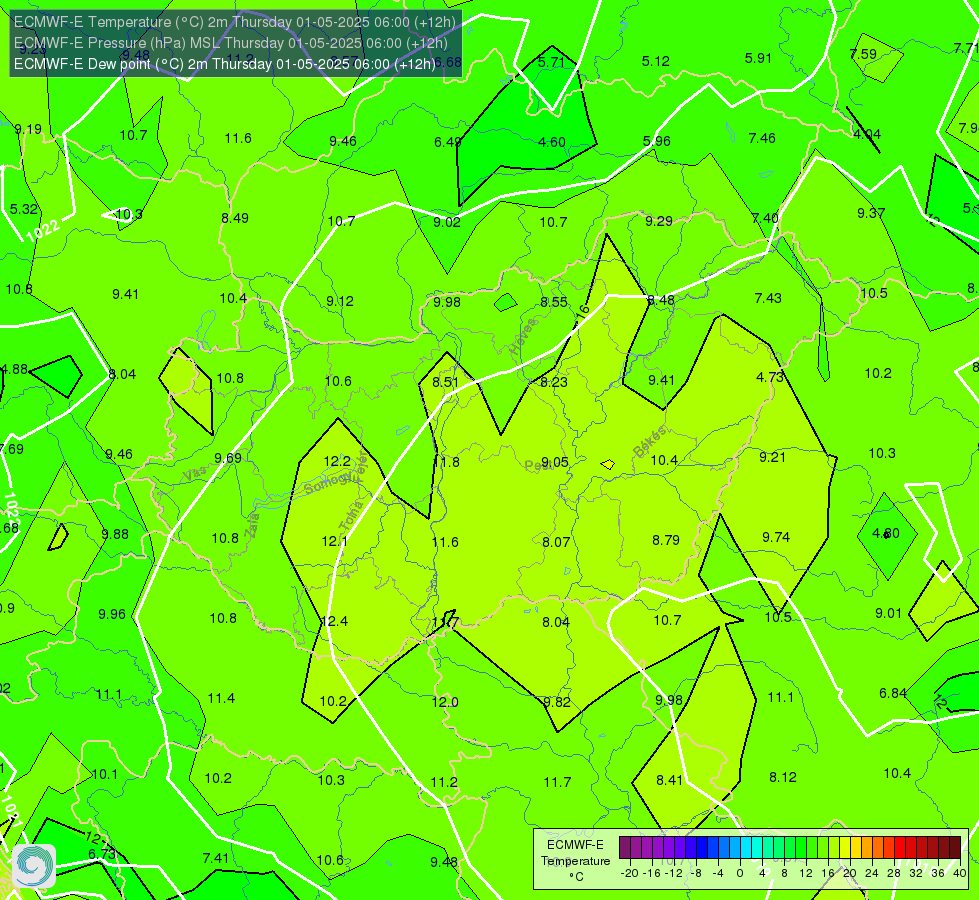Click the temperature value 12.1

pyautogui.click(x=335, y=541)
